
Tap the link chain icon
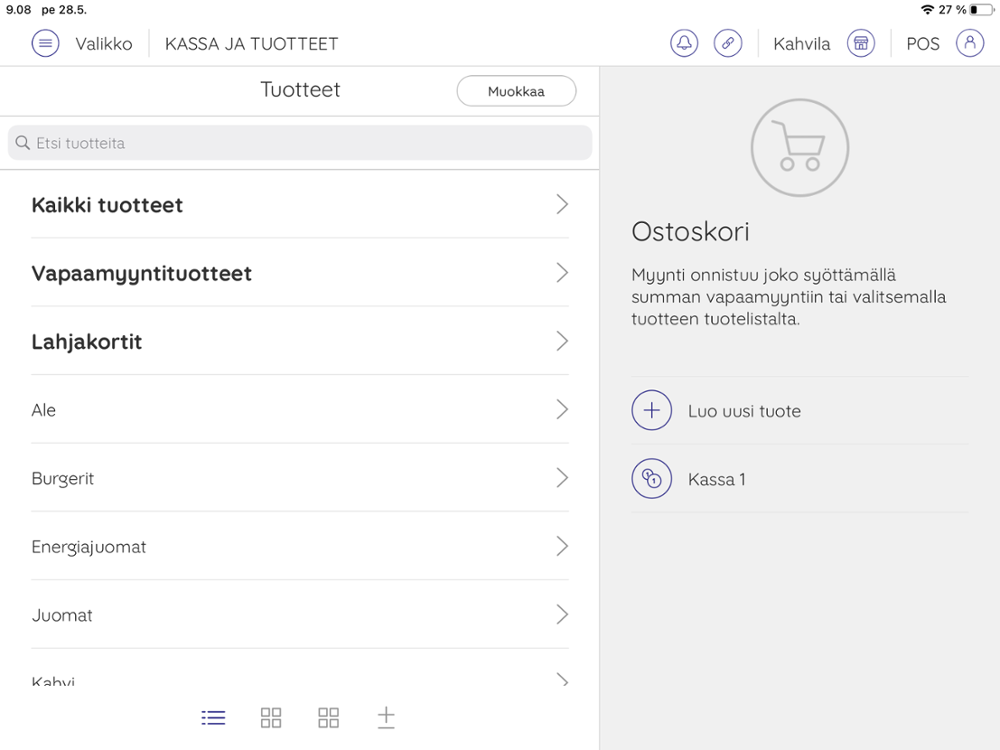pos(728,44)
